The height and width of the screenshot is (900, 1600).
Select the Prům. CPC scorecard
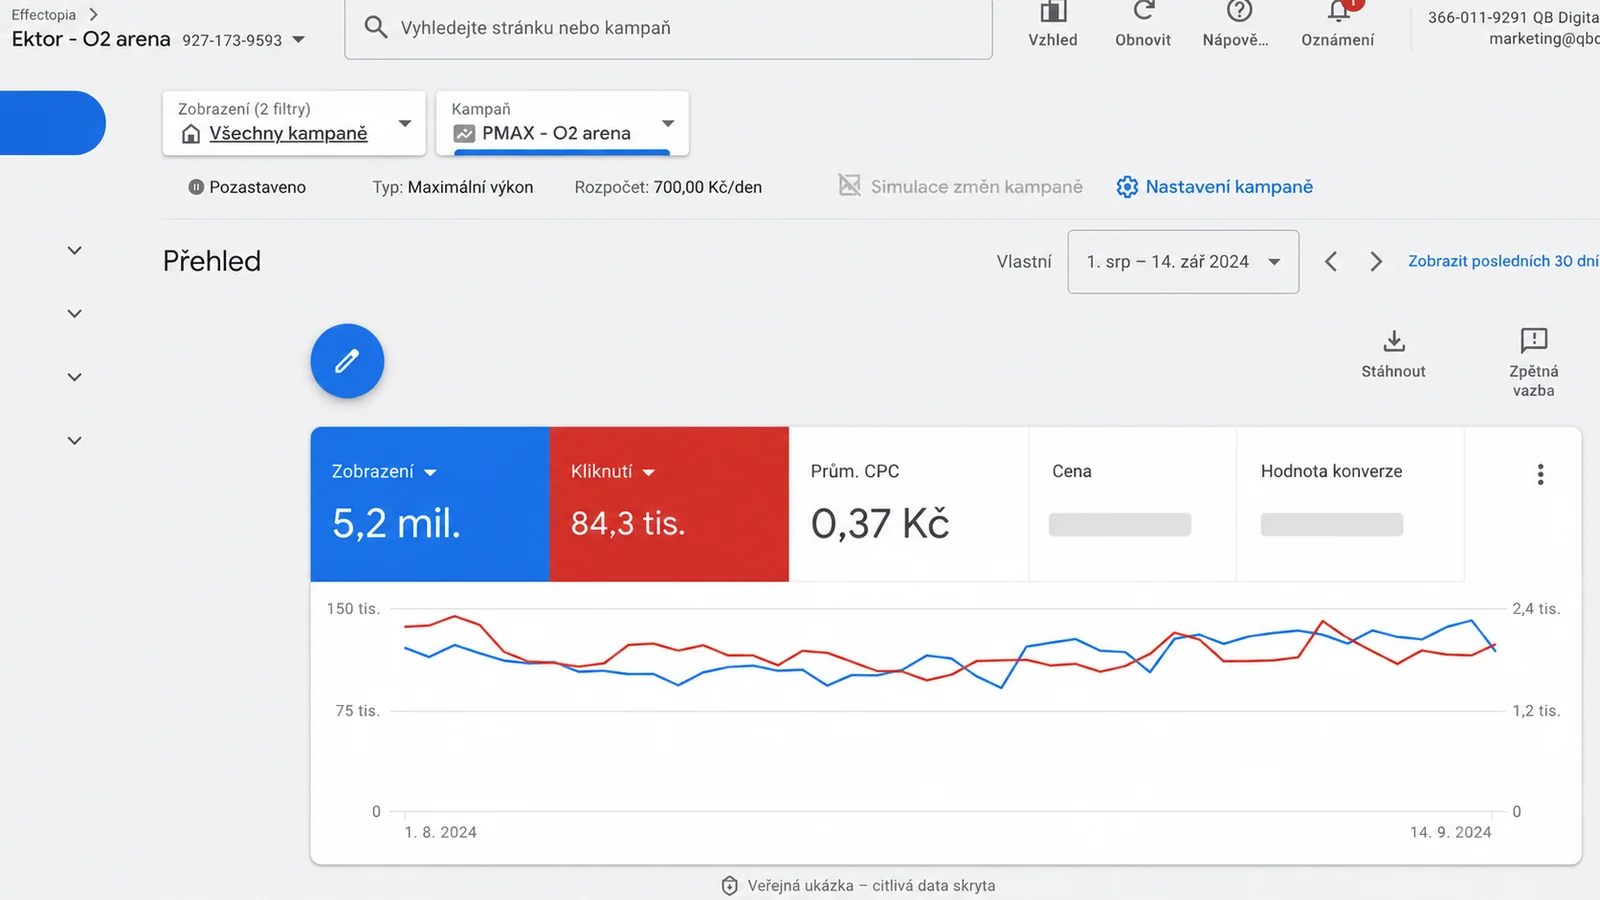point(908,504)
